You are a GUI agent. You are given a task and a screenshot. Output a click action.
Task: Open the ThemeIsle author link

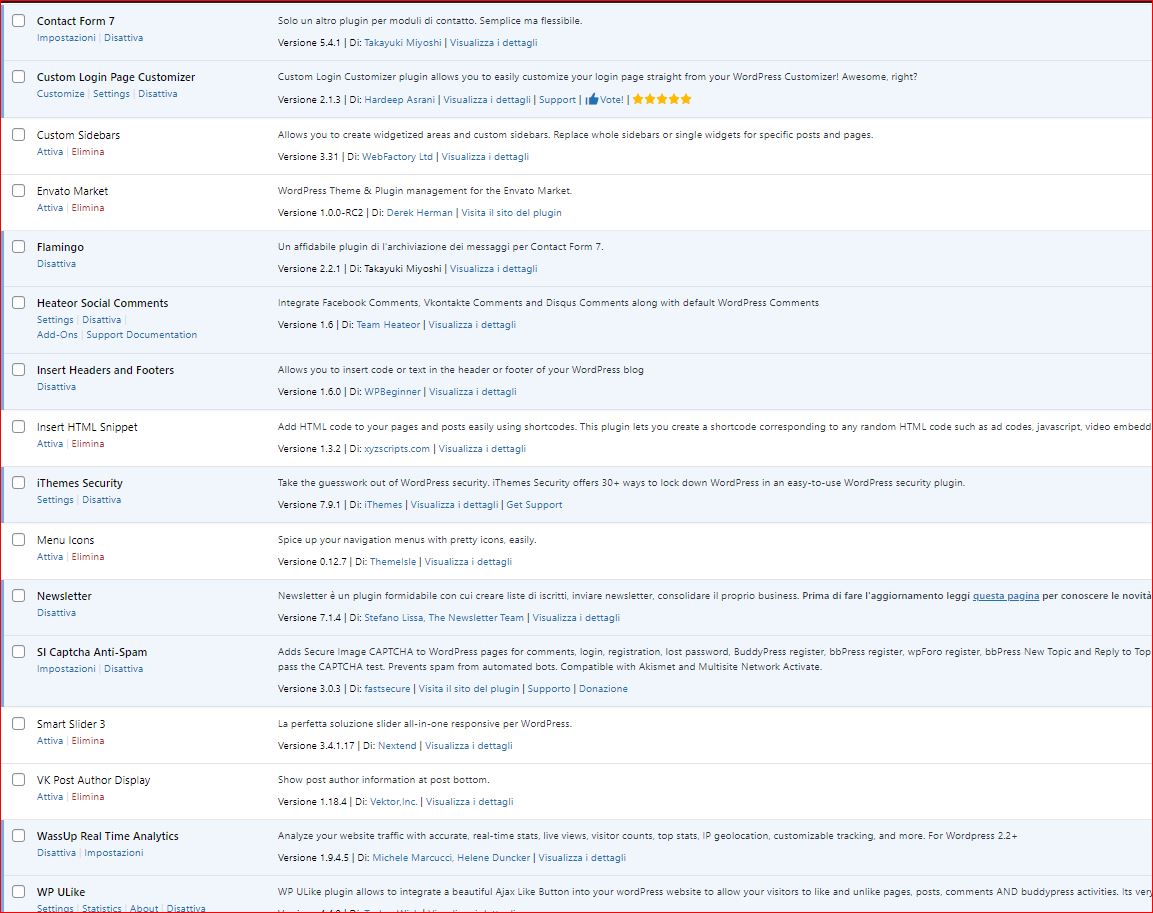pos(393,562)
